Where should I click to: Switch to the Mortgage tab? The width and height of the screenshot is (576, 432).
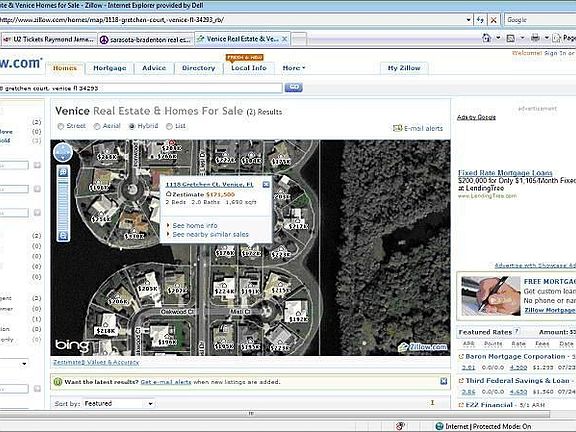[x=109, y=68]
